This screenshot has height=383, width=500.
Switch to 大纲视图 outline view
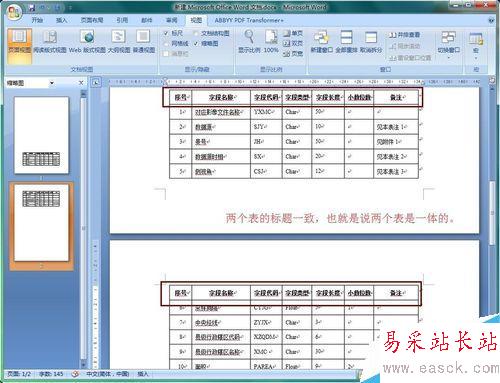coord(119,42)
